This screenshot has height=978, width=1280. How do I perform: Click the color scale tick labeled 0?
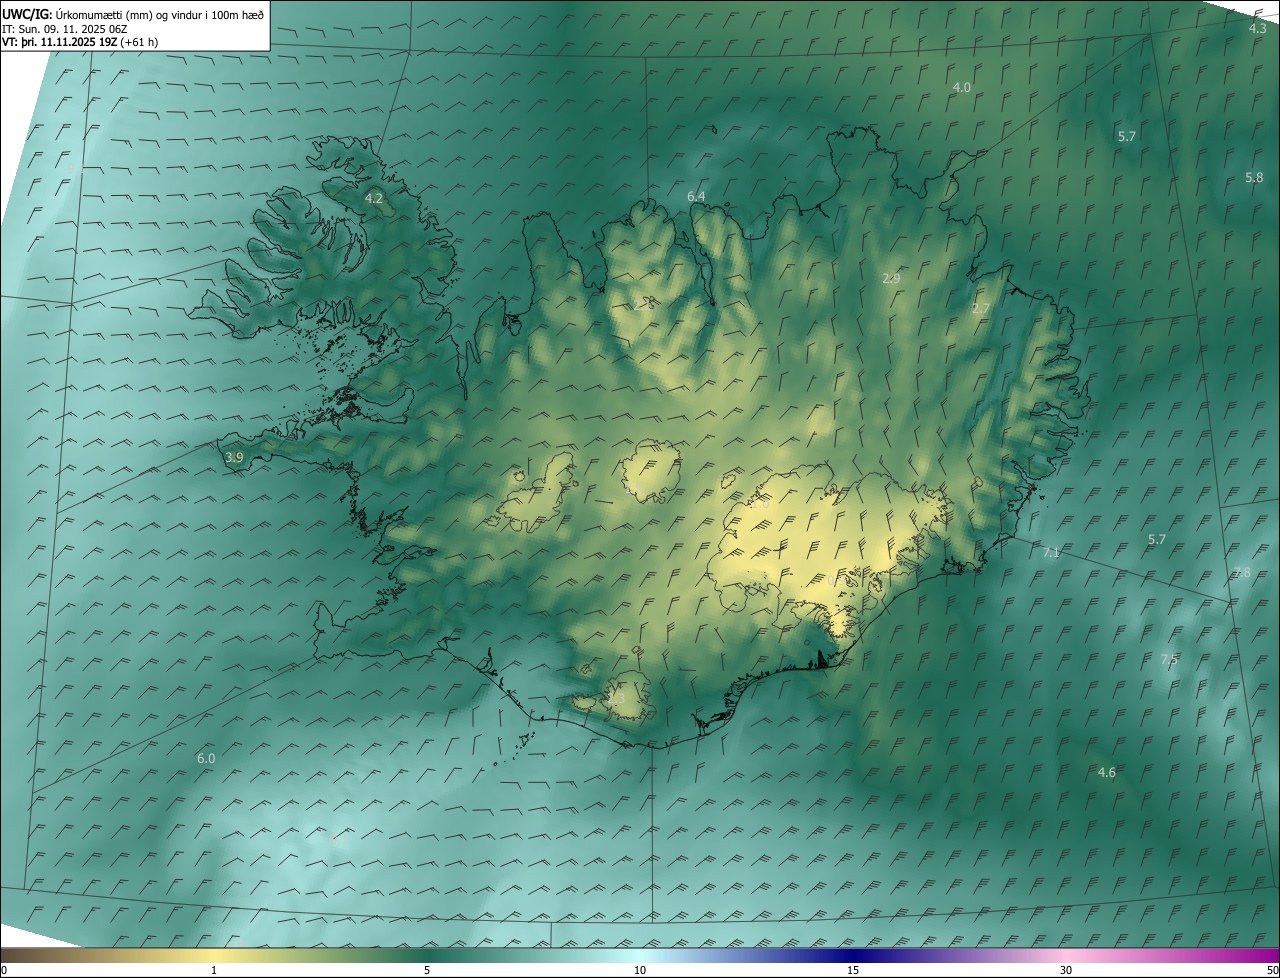4,970
